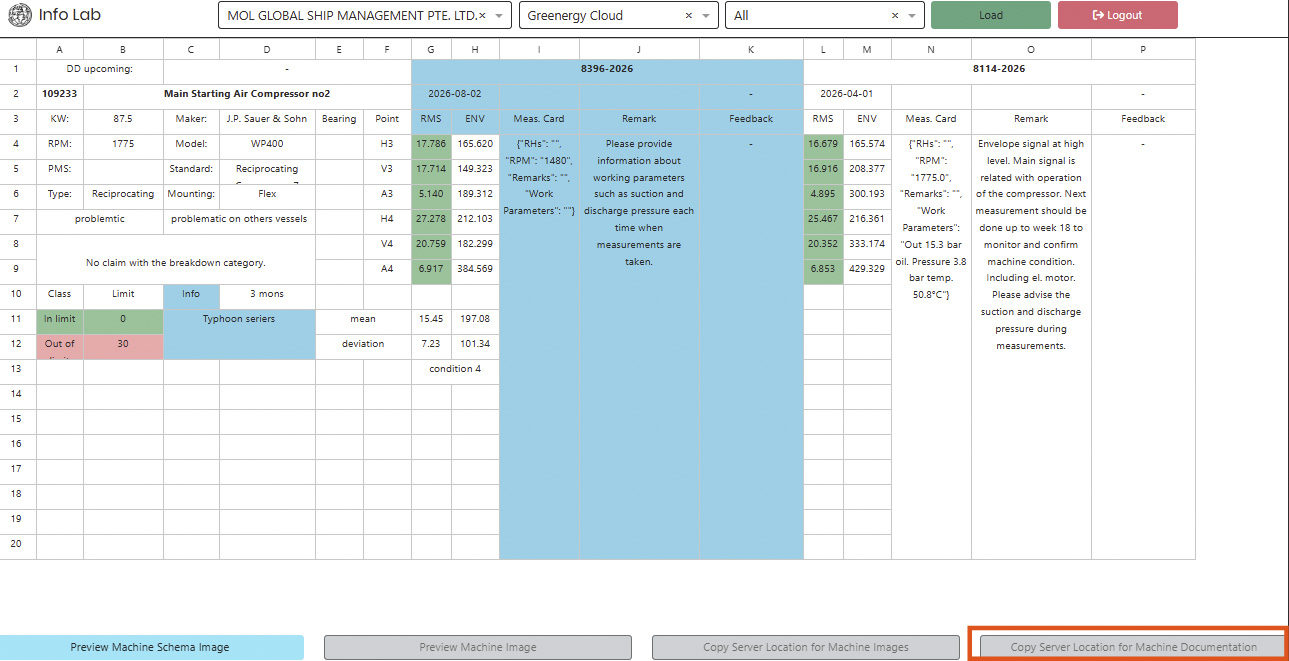Expand the All machines dropdown
Screen dimensions: 1289x661
(912, 16)
